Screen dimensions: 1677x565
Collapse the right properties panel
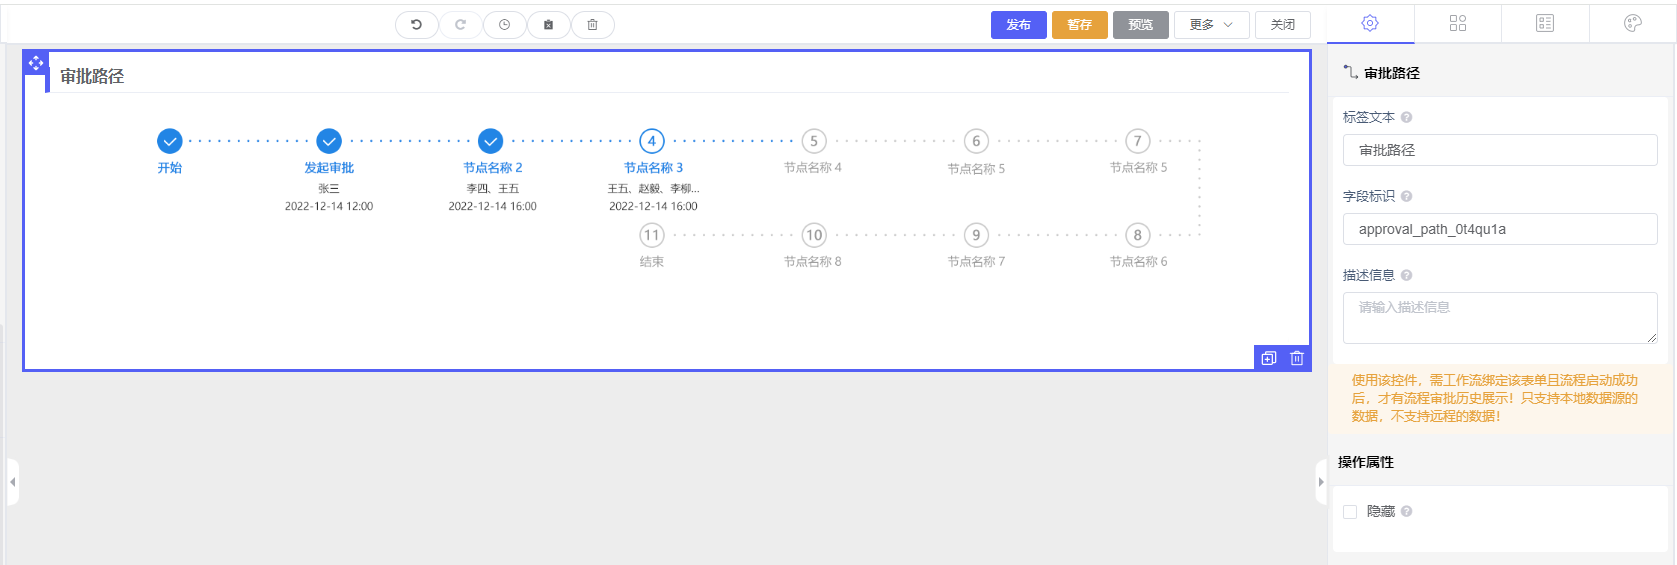pyautogui.click(x=1321, y=482)
